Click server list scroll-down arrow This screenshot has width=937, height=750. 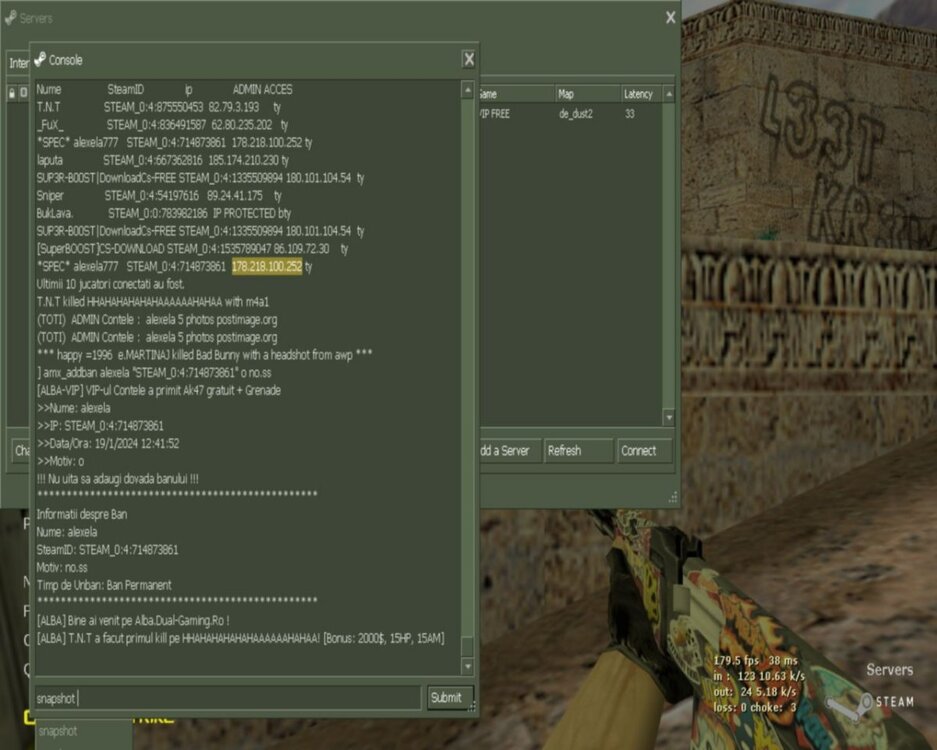(x=668, y=417)
